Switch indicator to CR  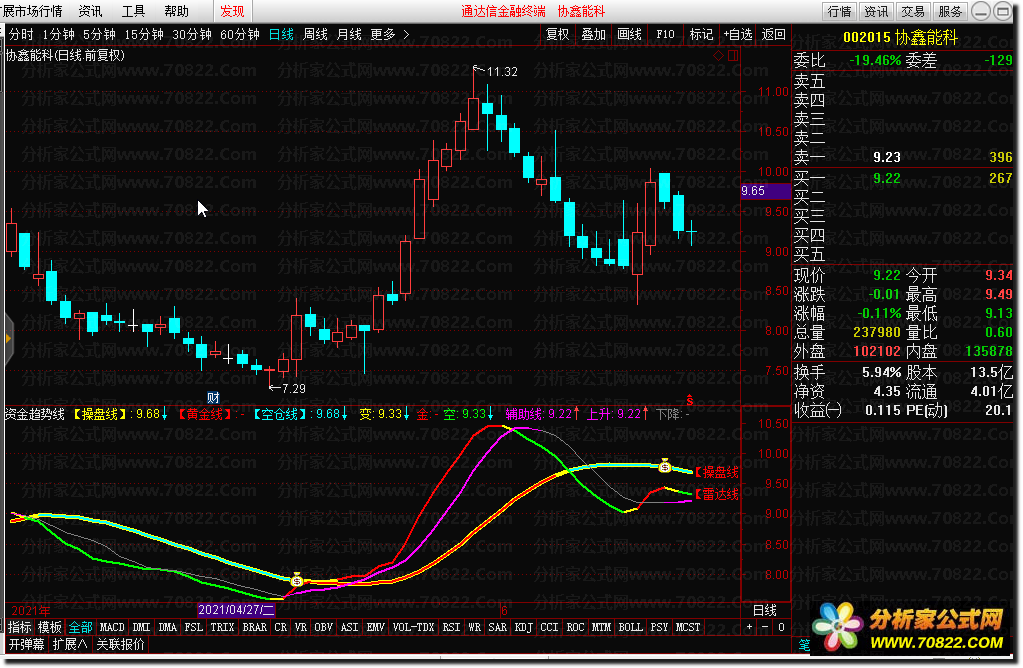coord(281,627)
